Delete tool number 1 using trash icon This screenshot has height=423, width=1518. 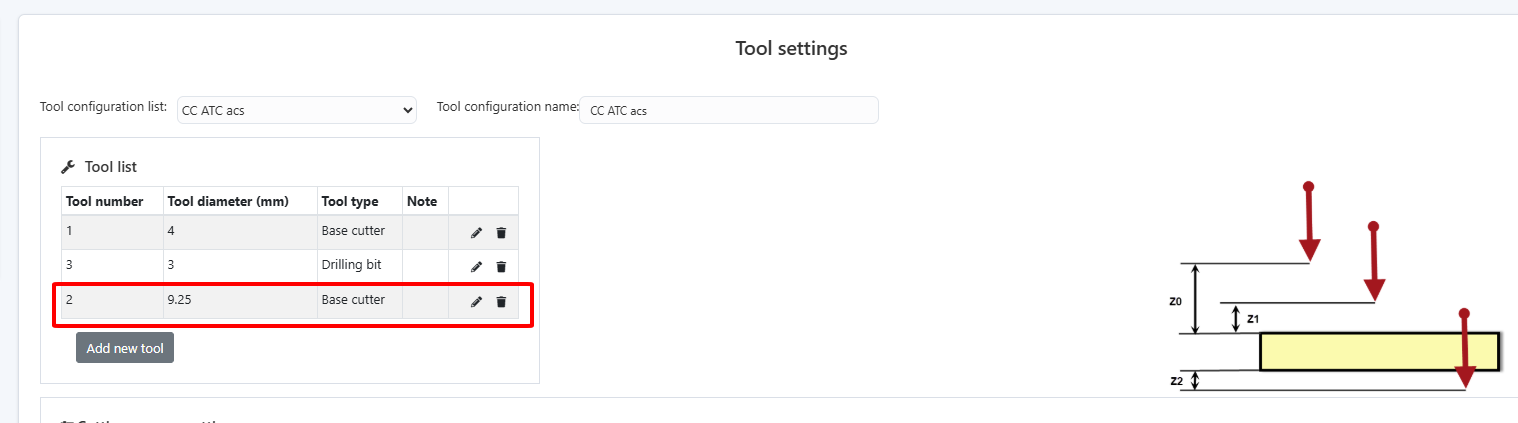(501, 233)
